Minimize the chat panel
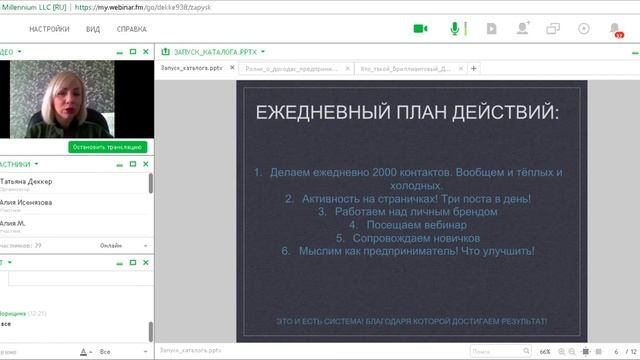640x360 pixels. 120,263
